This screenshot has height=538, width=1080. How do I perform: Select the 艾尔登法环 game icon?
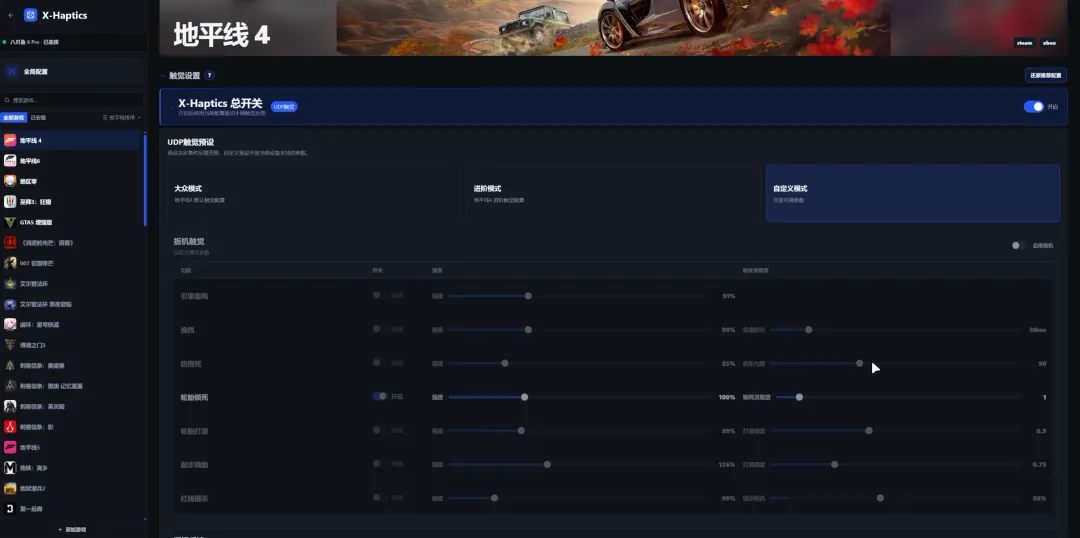point(10,284)
